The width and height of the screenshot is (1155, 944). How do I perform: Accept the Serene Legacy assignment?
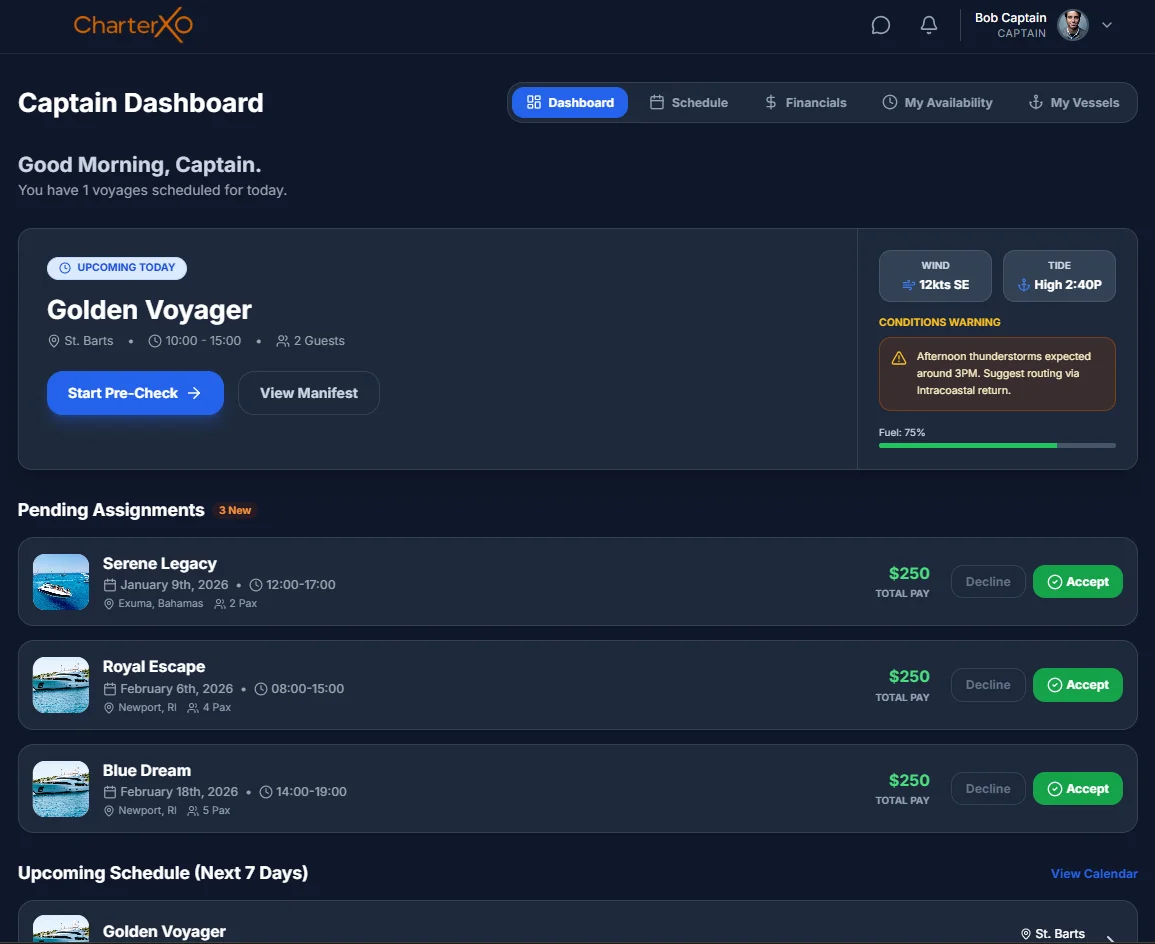(x=1078, y=582)
